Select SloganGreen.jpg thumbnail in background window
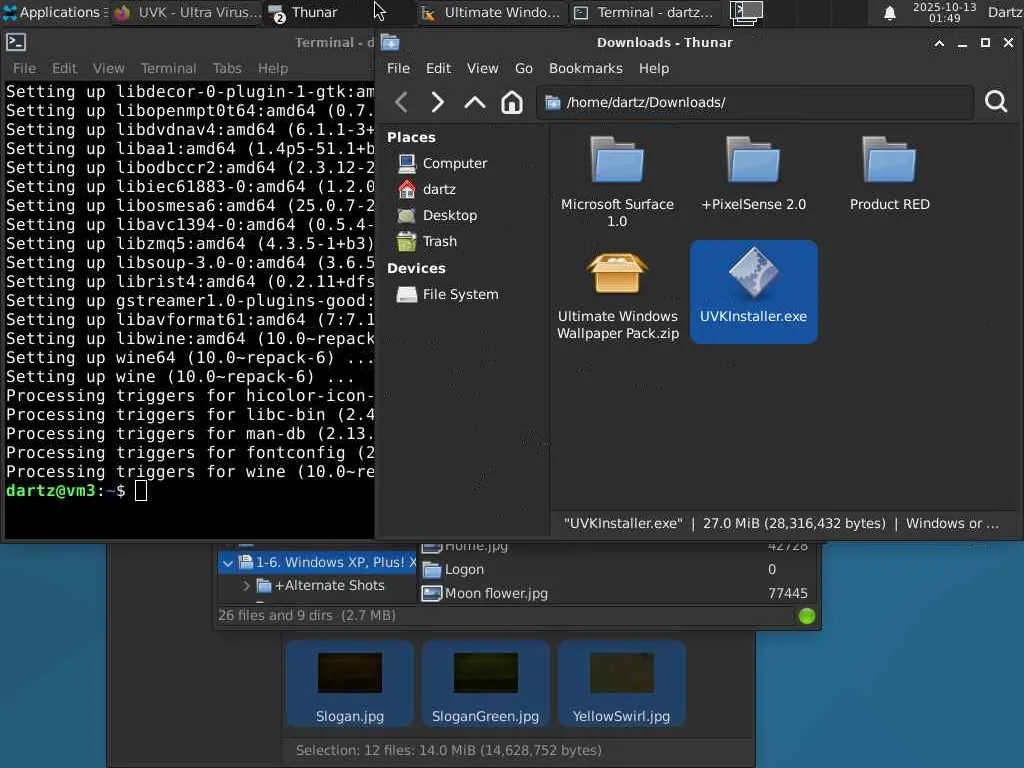Viewport: 1024px width, 768px height. [485, 684]
